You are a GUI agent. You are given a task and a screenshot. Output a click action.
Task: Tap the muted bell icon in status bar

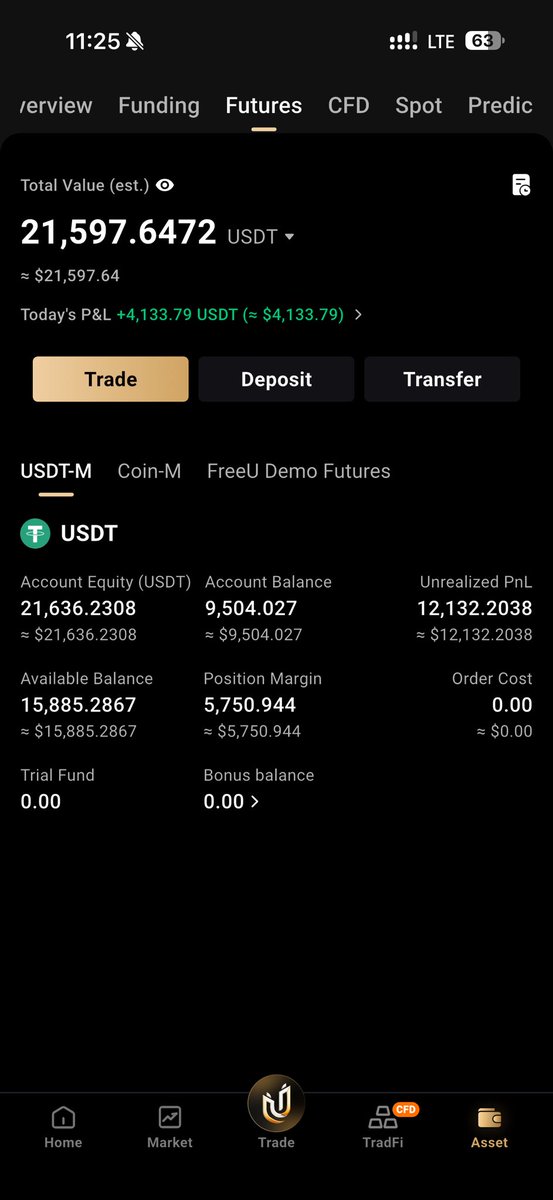tap(135, 41)
